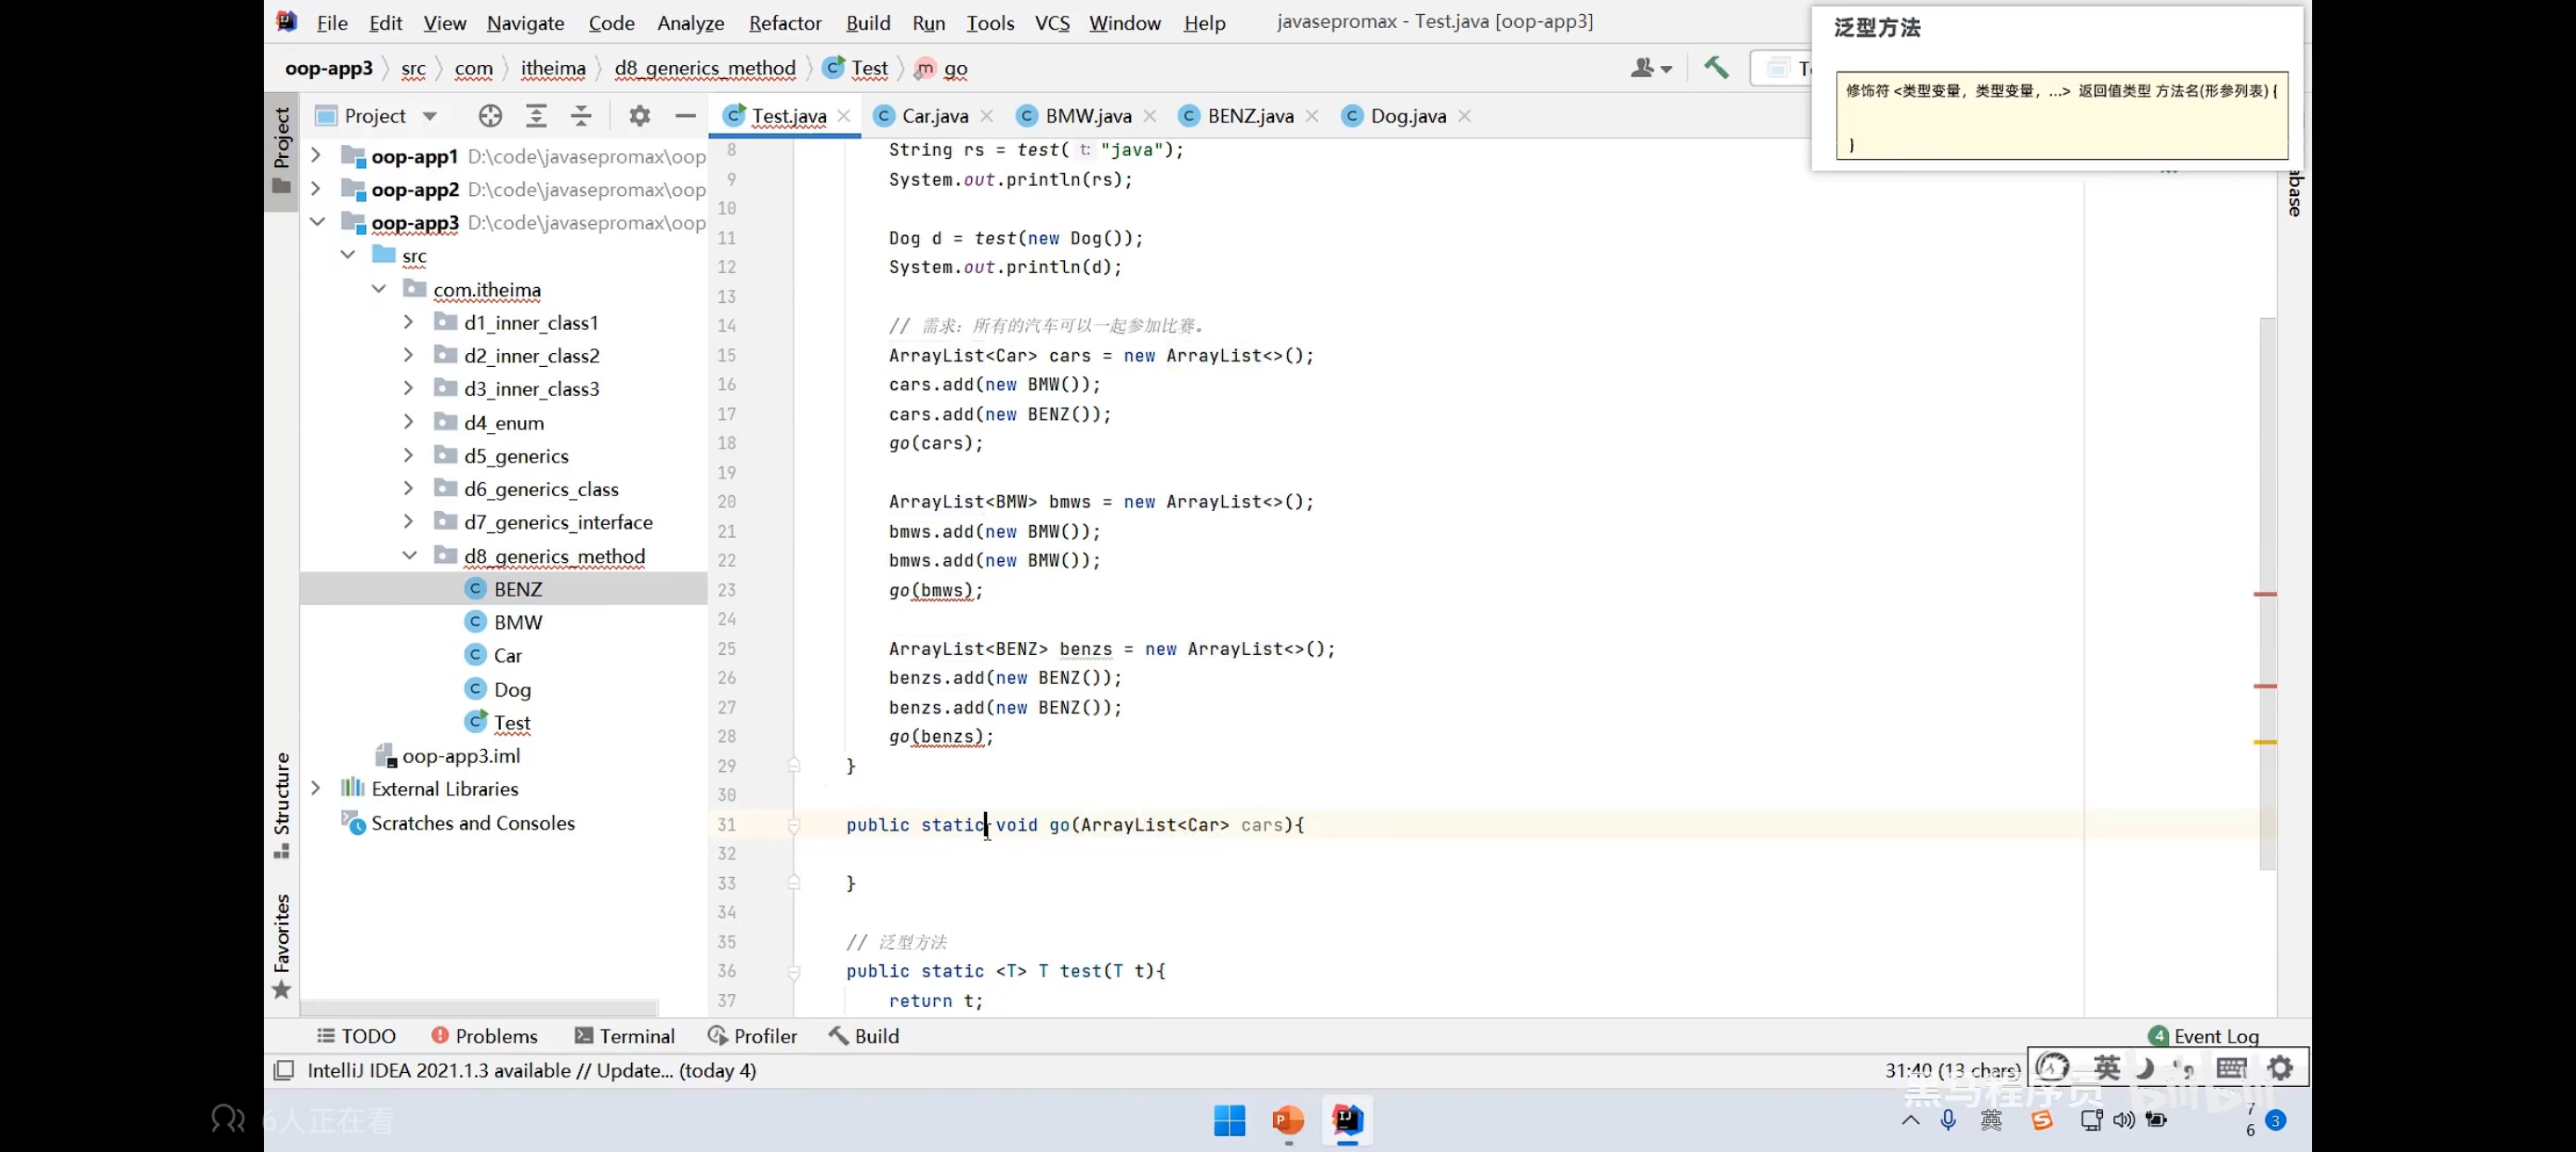Click the Collapse All icon in Project panel
This screenshot has width=2576, height=1152.
pyautogui.click(x=581, y=116)
